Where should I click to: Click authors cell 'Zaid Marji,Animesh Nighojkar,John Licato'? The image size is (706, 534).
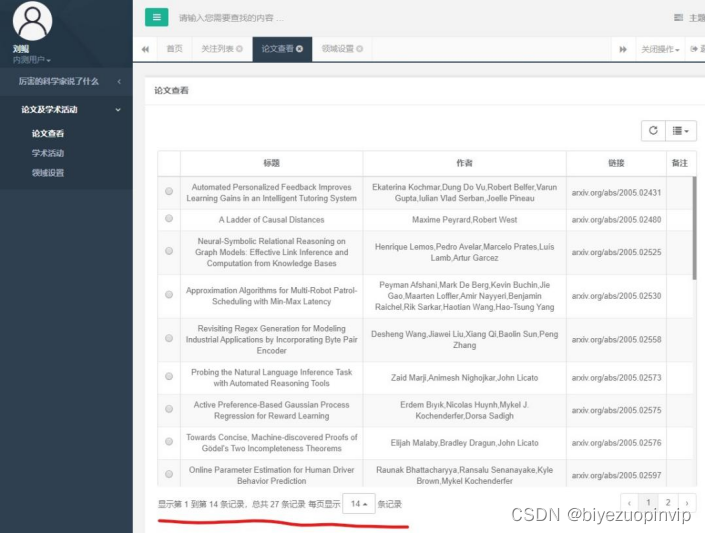coord(464,378)
